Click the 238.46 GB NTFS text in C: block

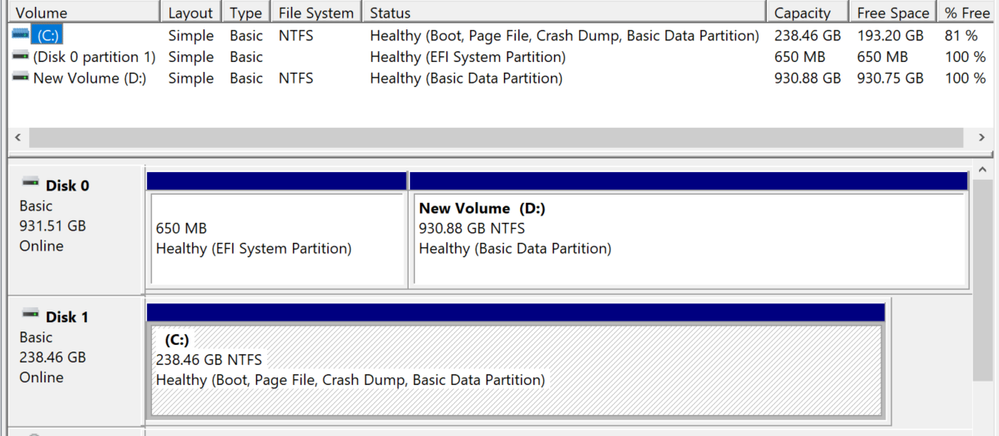[x=209, y=360]
